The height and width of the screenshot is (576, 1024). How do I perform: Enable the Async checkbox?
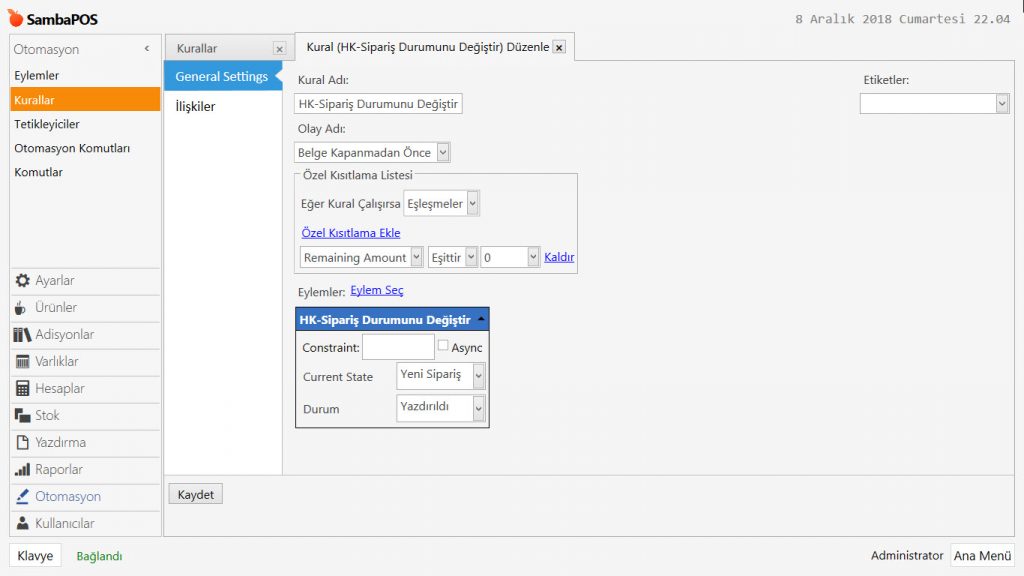pos(443,346)
